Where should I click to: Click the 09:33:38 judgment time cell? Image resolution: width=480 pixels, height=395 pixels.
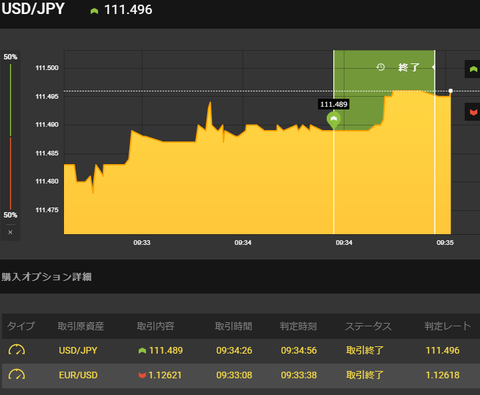click(x=299, y=375)
